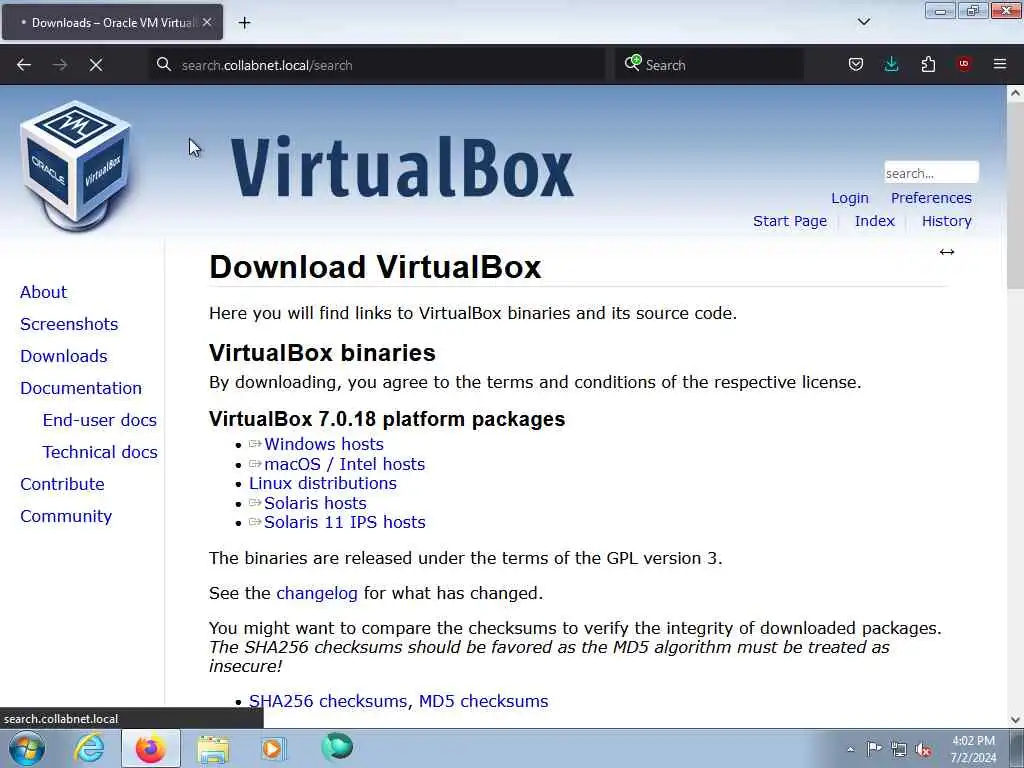1024x768 pixels.
Task: Click the address bar URL text
Action: click(267, 65)
